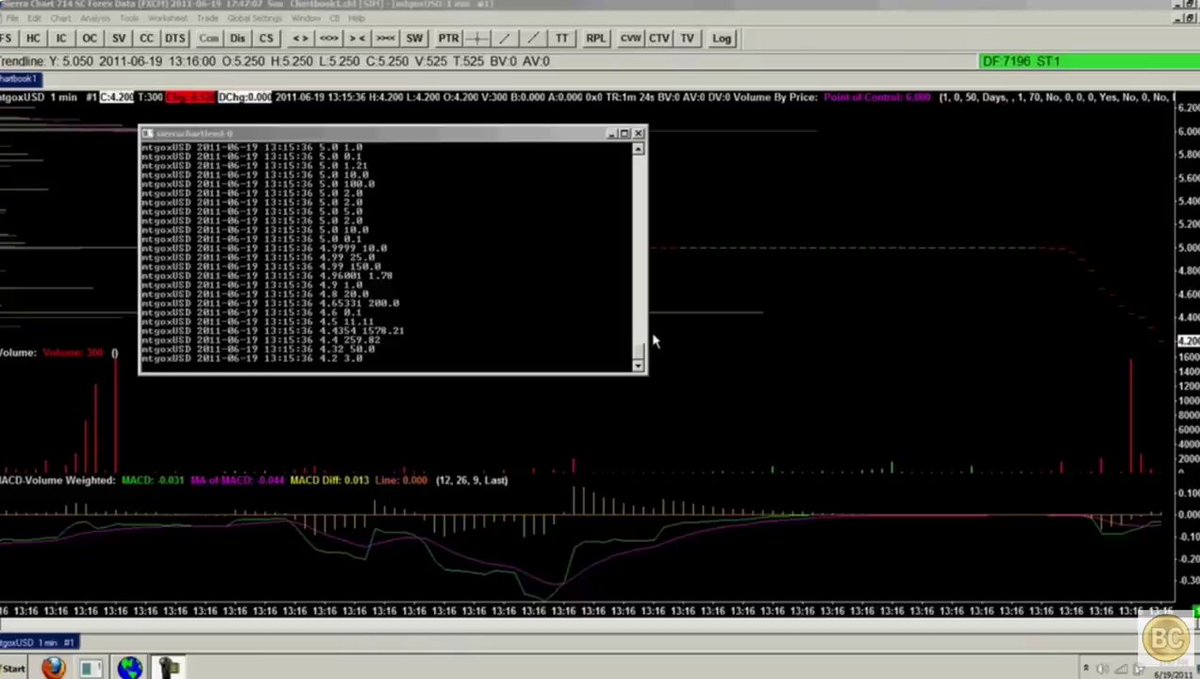
Task: Open Firefox from the taskbar
Action: pyautogui.click(x=53, y=666)
